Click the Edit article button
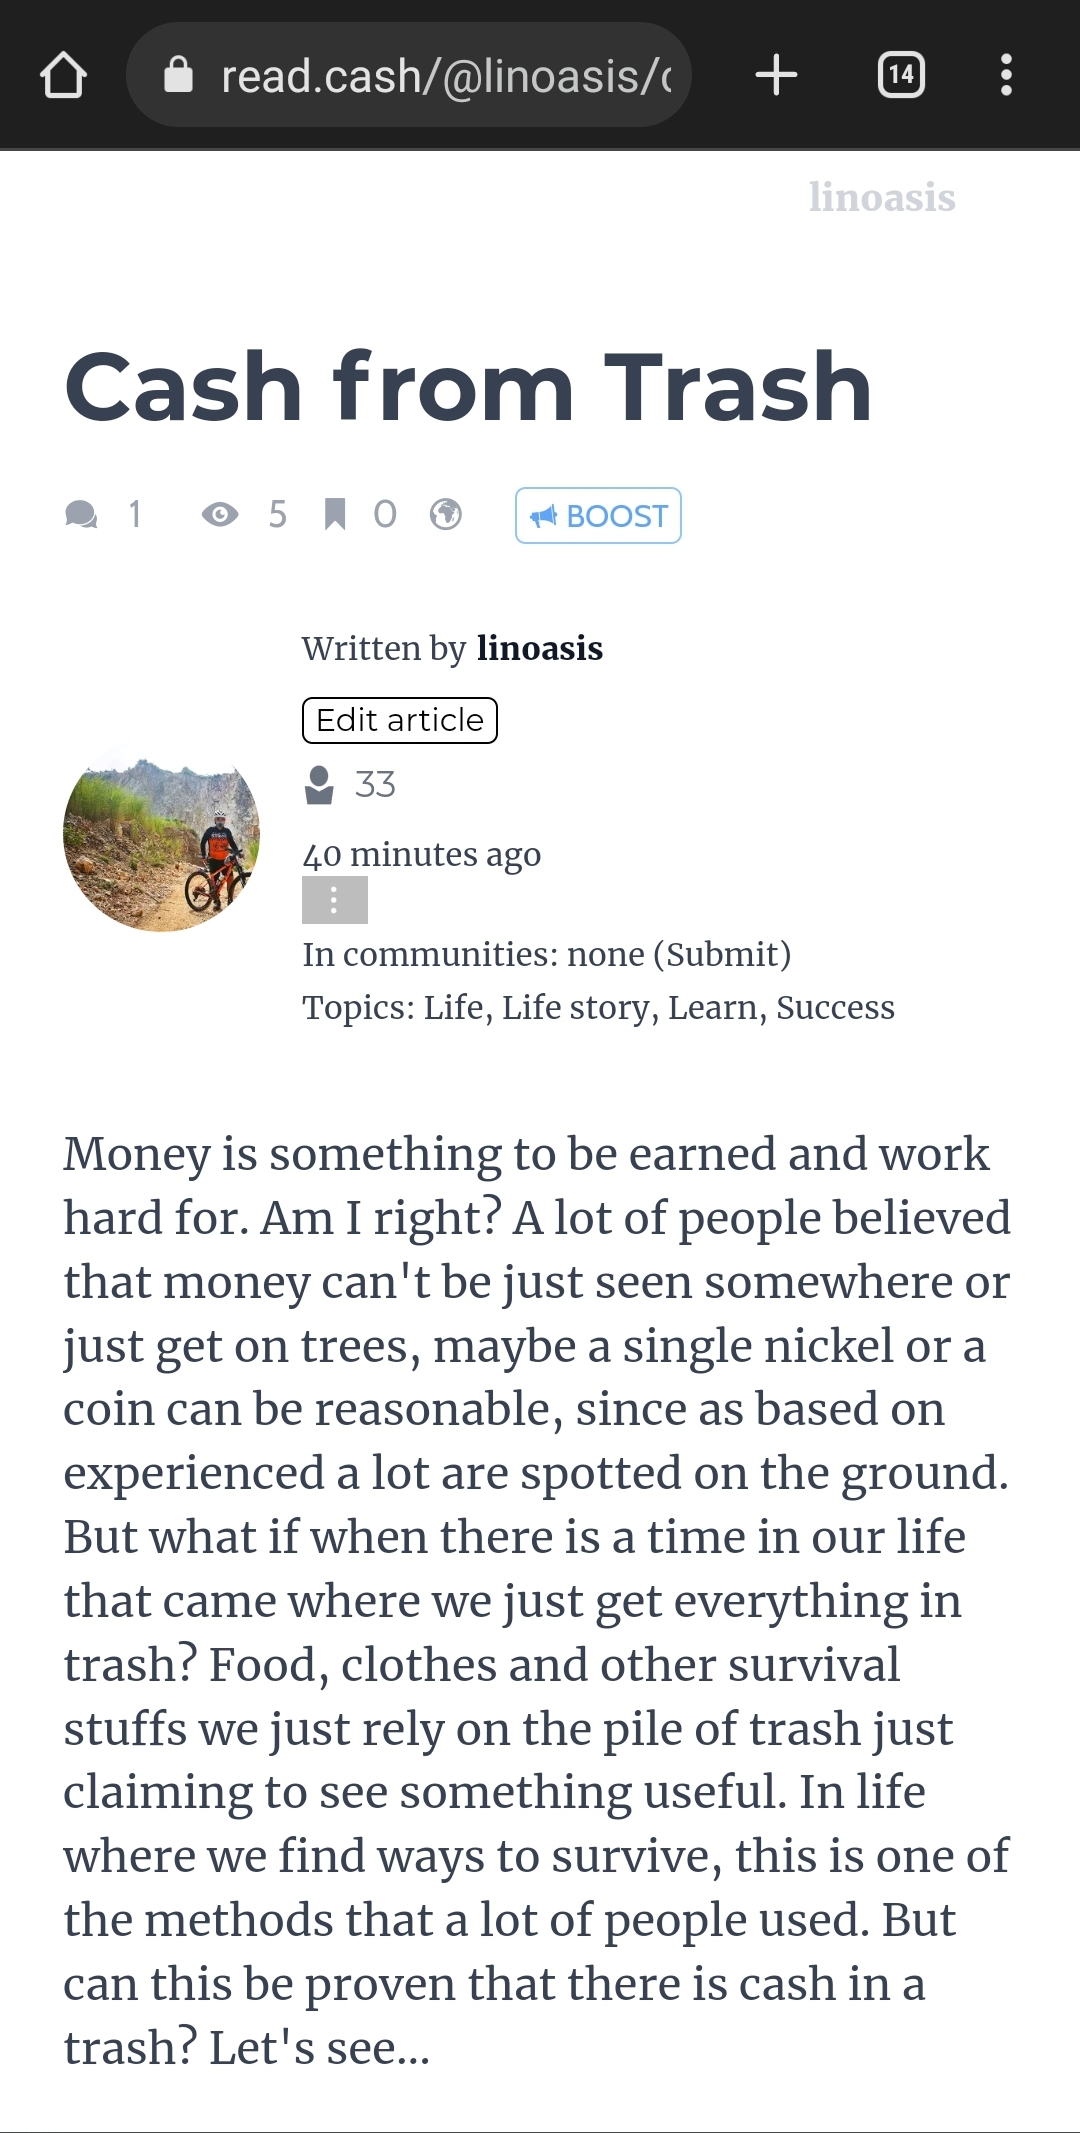Screen dimensions: 1080x2133 coord(400,720)
